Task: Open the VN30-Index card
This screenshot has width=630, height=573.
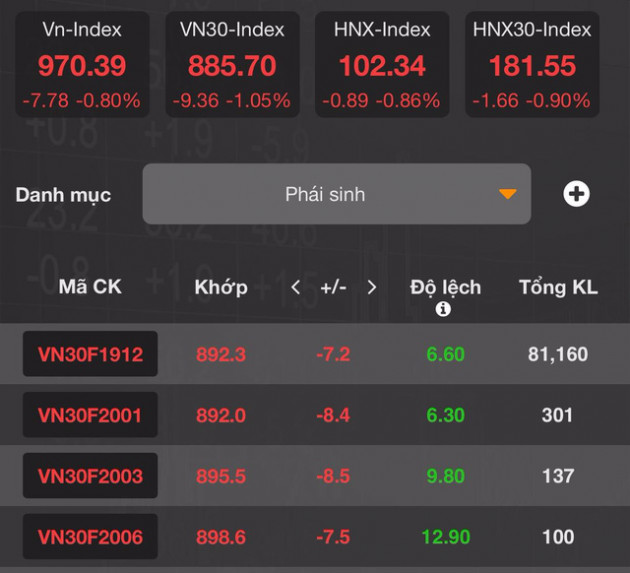Action: (x=232, y=64)
